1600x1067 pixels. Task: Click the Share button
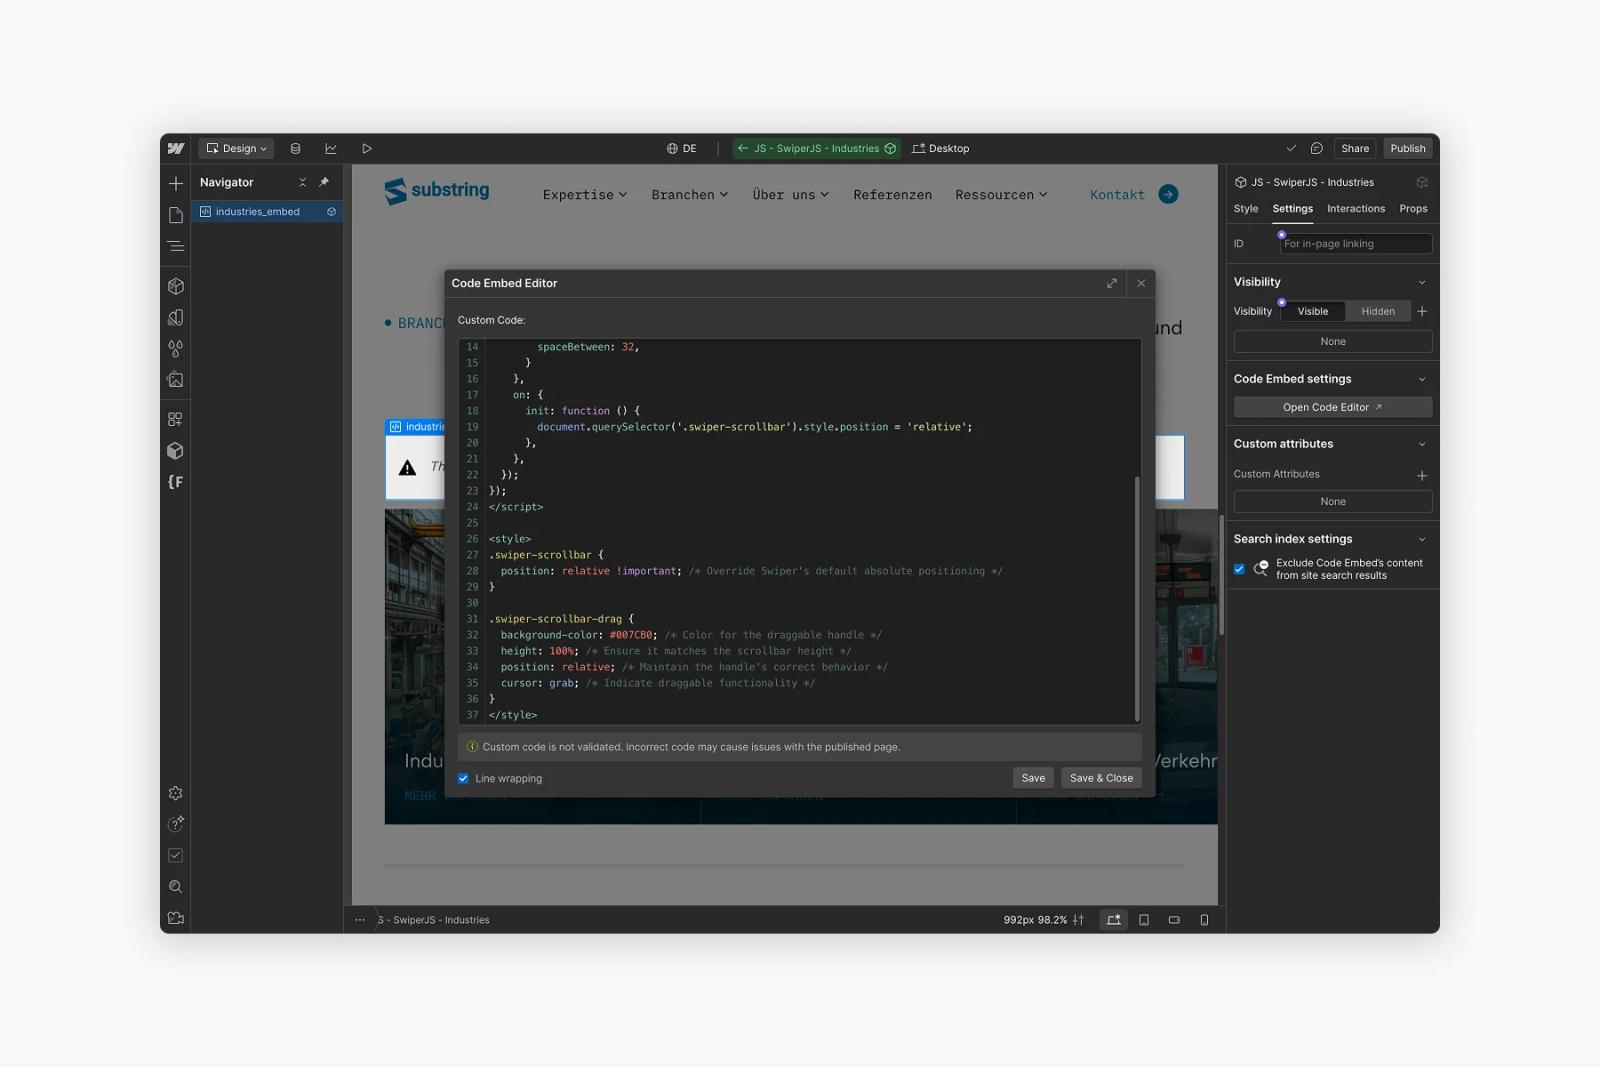coord(1355,148)
